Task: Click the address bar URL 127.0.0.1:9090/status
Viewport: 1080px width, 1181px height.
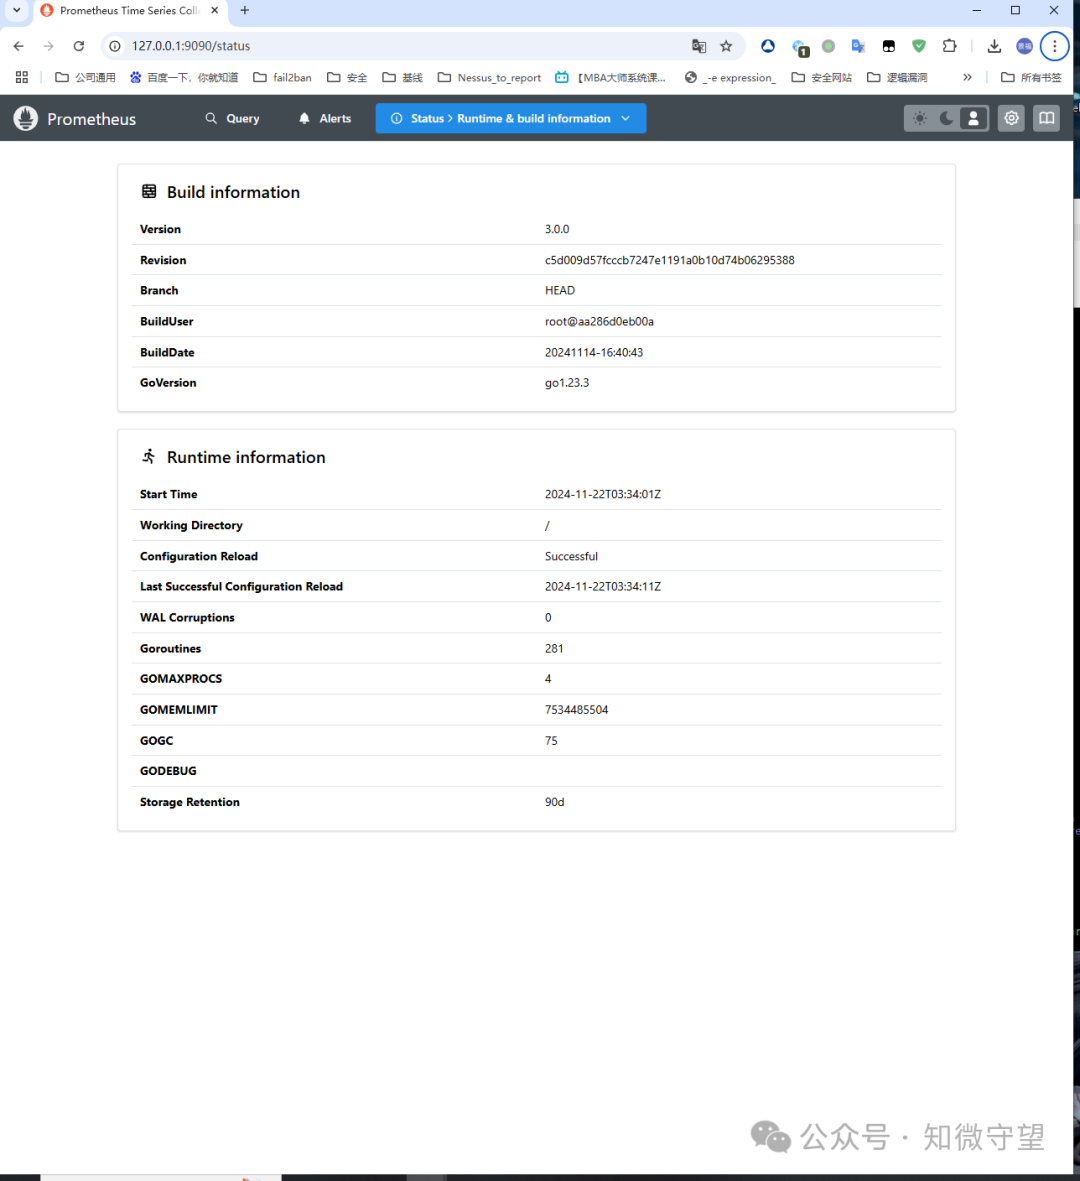Action: (x=191, y=46)
